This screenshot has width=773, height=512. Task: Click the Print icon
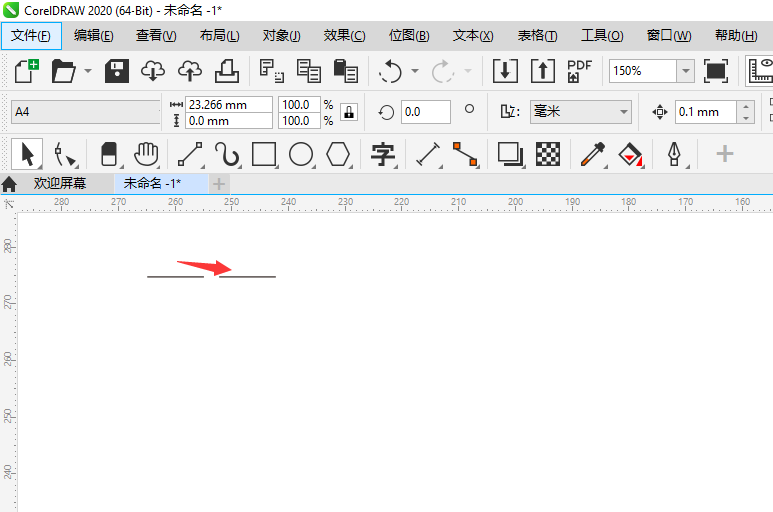pyautogui.click(x=227, y=71)
